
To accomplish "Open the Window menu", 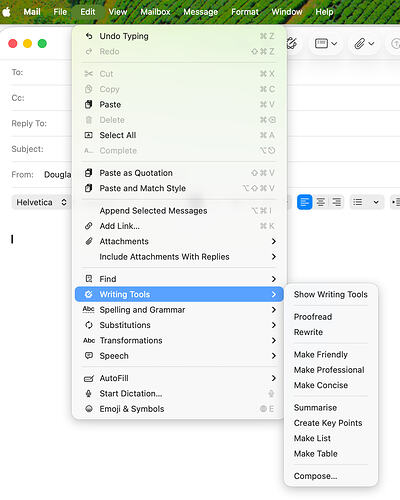I will pyautogui.click(x=287, y=12).
